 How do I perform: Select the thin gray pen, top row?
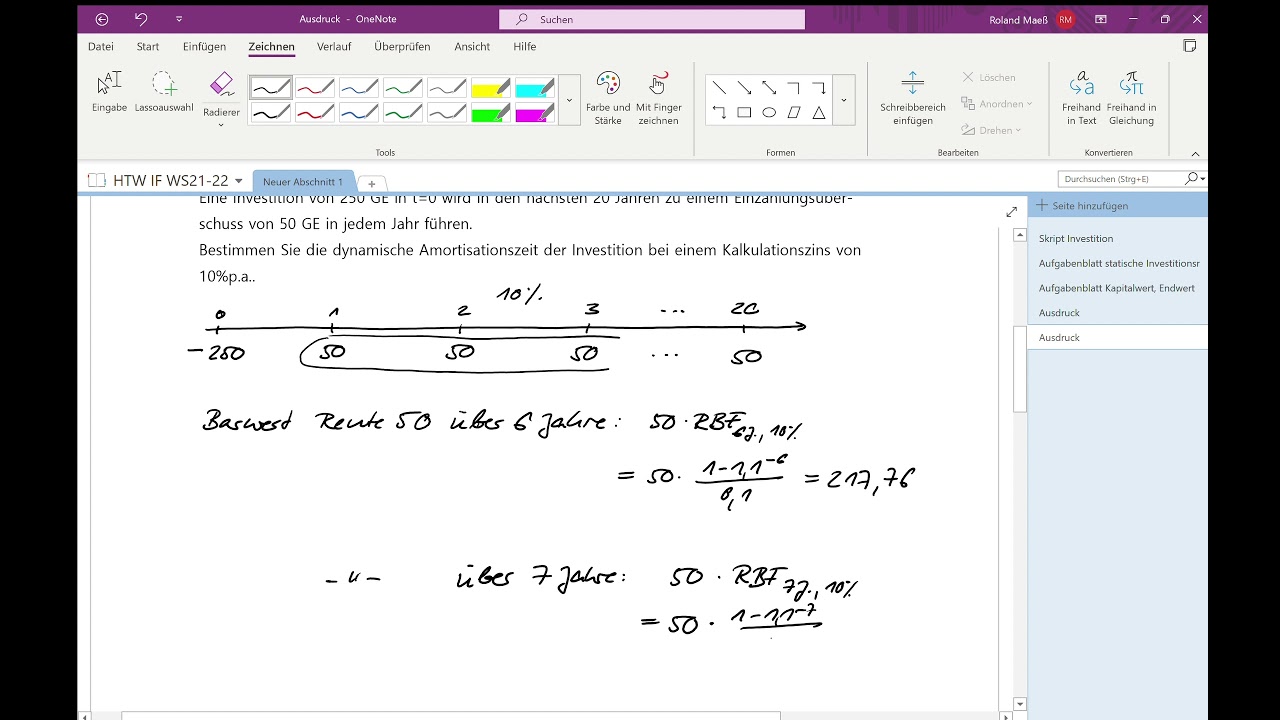click(x=446, y=87)
